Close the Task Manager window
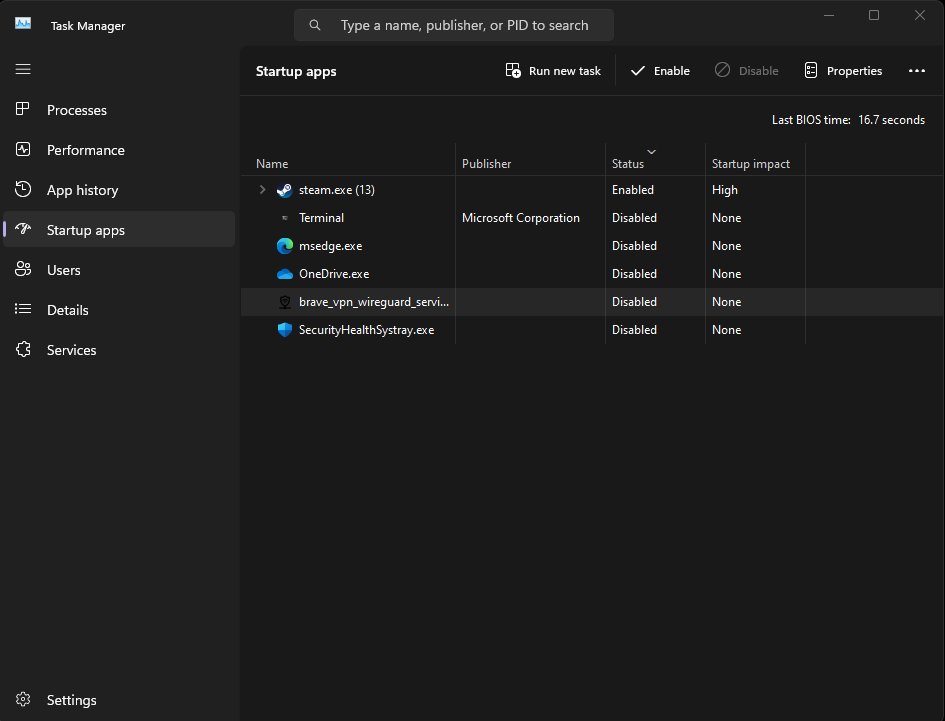The width and height of the screenshot is (945, 721). coord(920,15)
